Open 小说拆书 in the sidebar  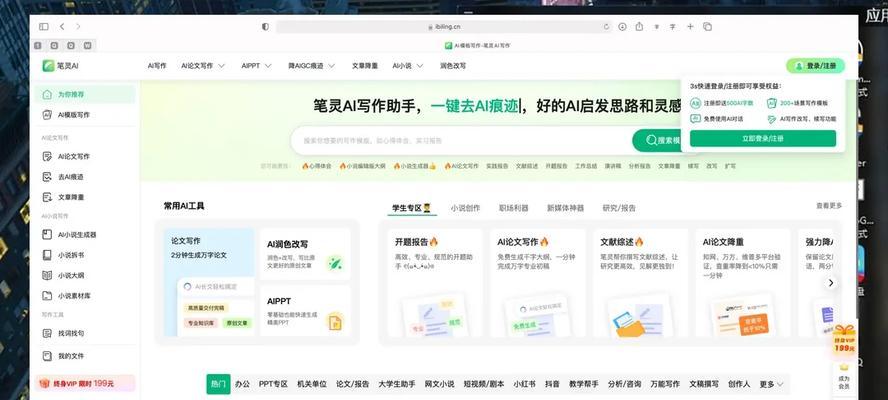click(x=85, y=255)
